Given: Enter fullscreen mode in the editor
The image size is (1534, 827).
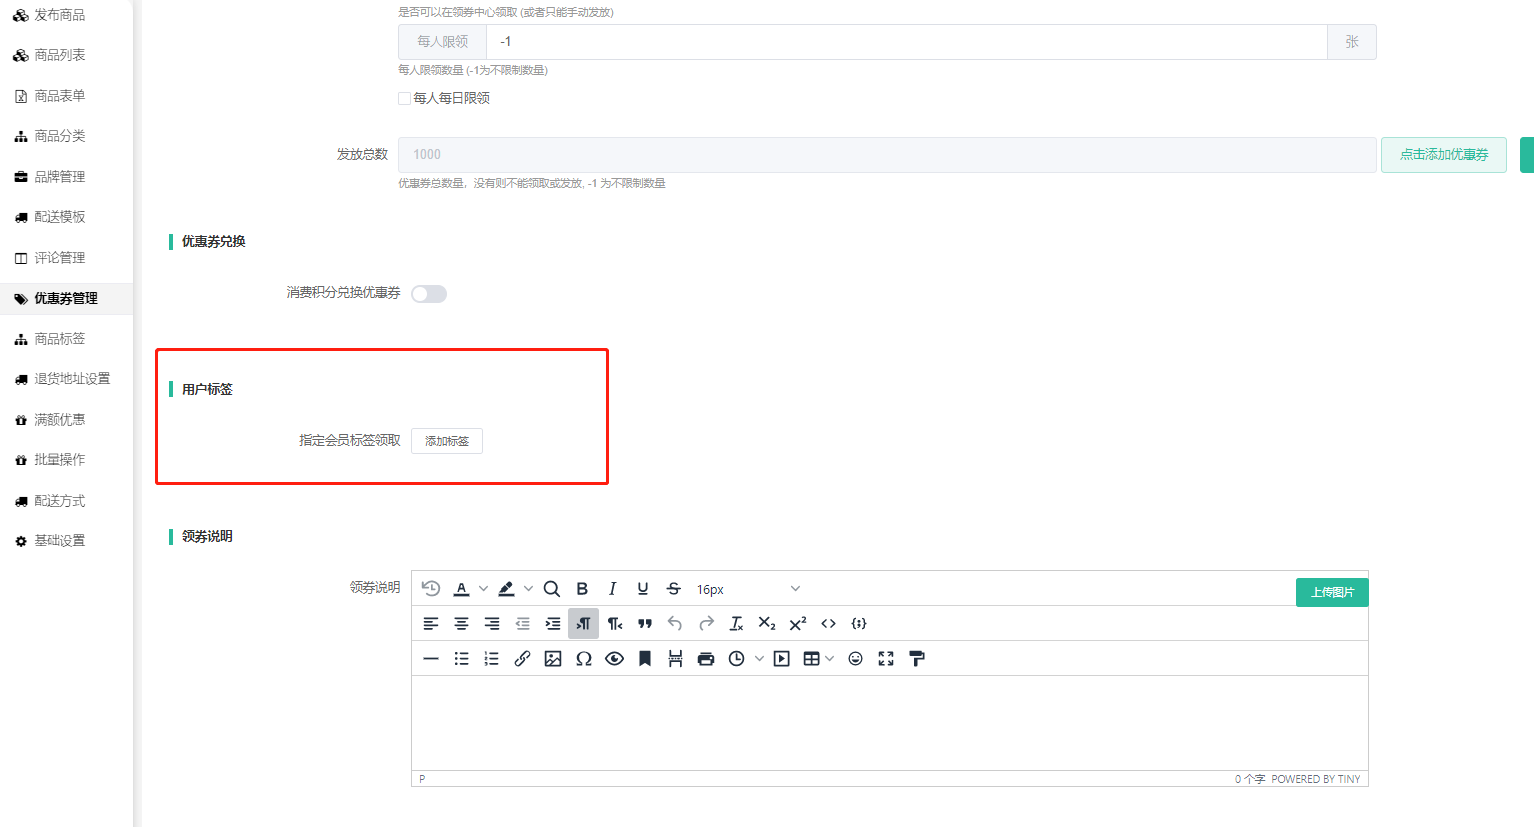Looking at the screenshot, I should [886, 659].
